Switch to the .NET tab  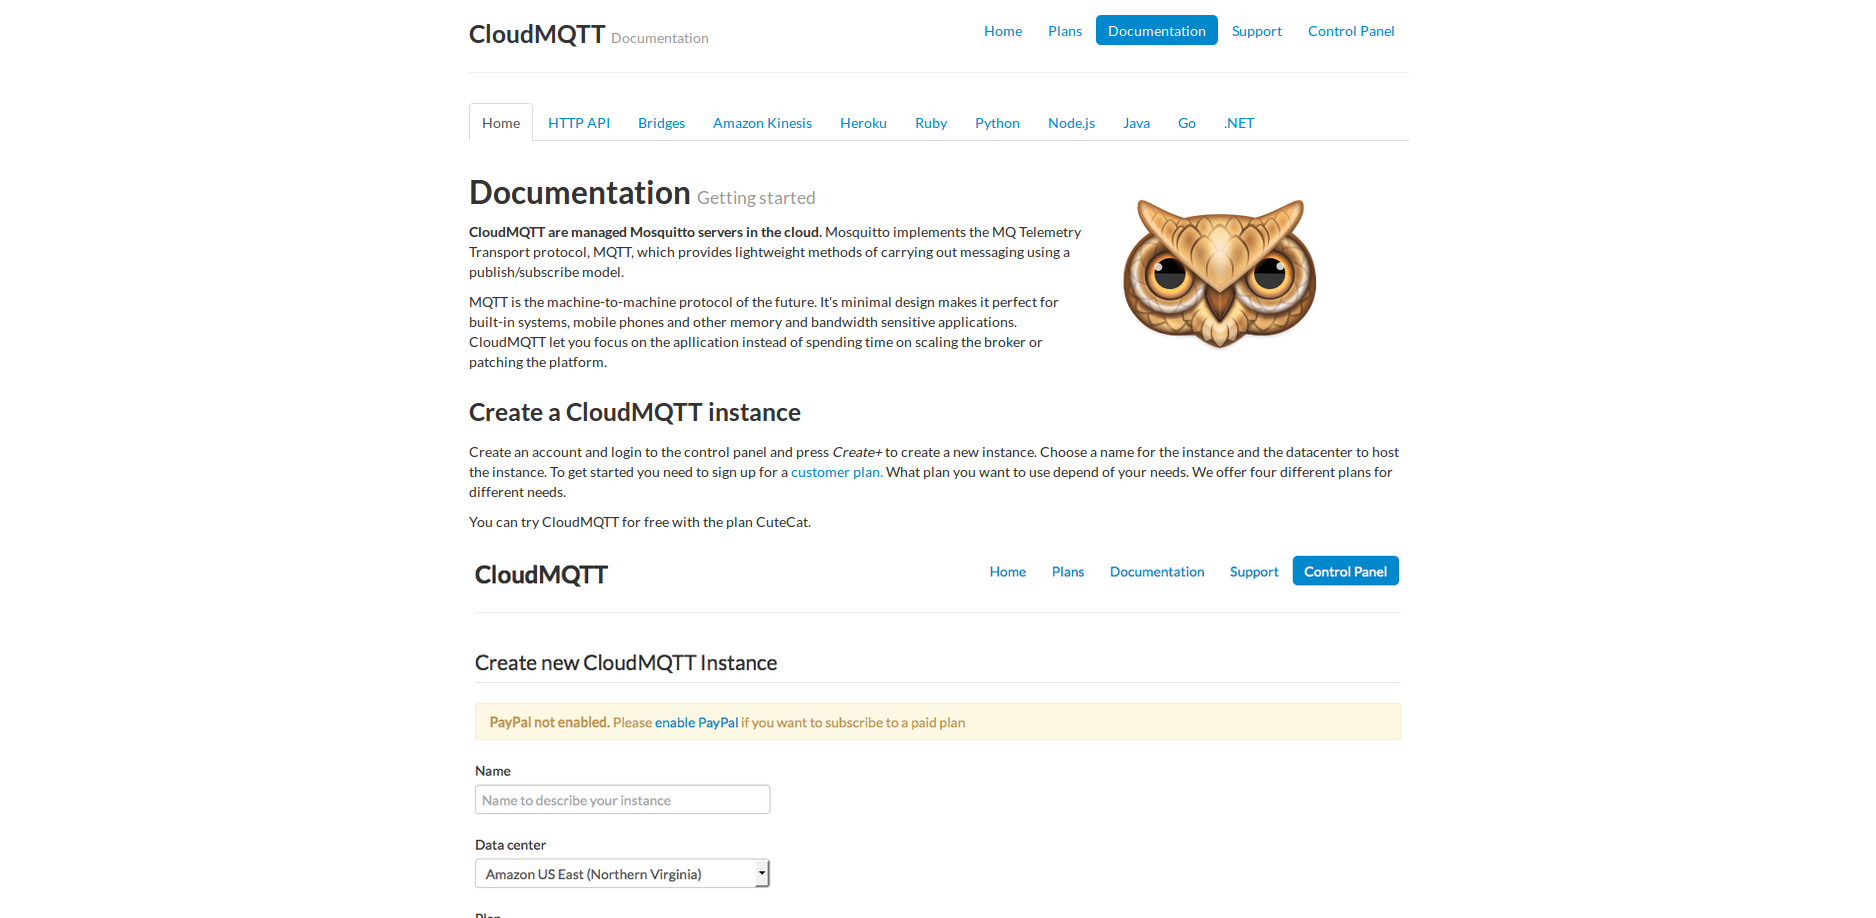coord(1239,123)
